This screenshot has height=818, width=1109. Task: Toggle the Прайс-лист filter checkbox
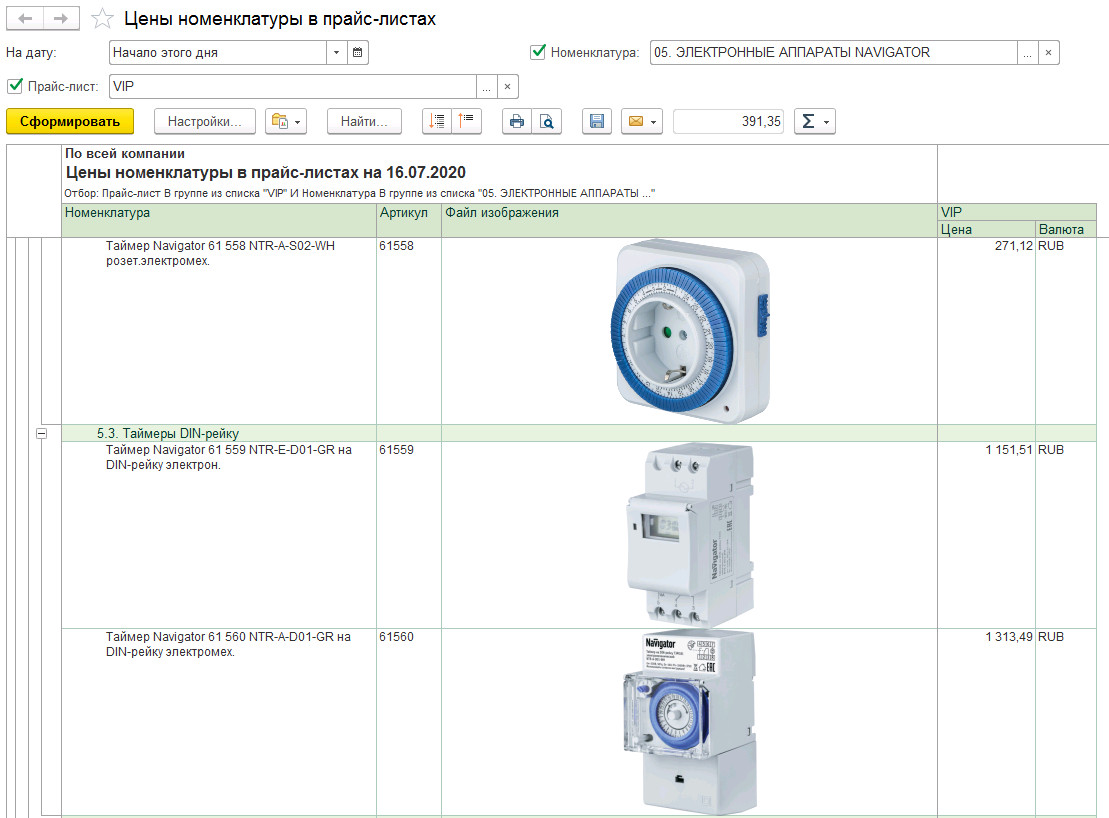15,86
